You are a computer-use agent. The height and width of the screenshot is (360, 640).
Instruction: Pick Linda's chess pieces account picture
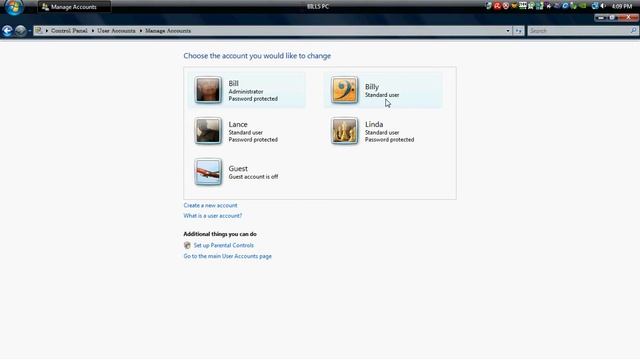click(x=344, y=131)
